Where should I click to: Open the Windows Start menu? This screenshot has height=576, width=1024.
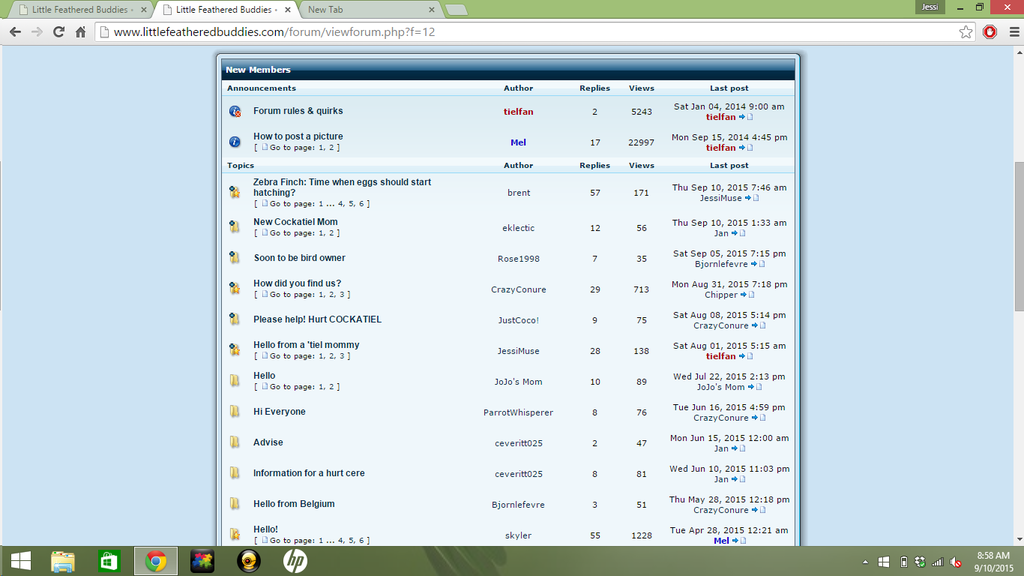coord(20,561)
